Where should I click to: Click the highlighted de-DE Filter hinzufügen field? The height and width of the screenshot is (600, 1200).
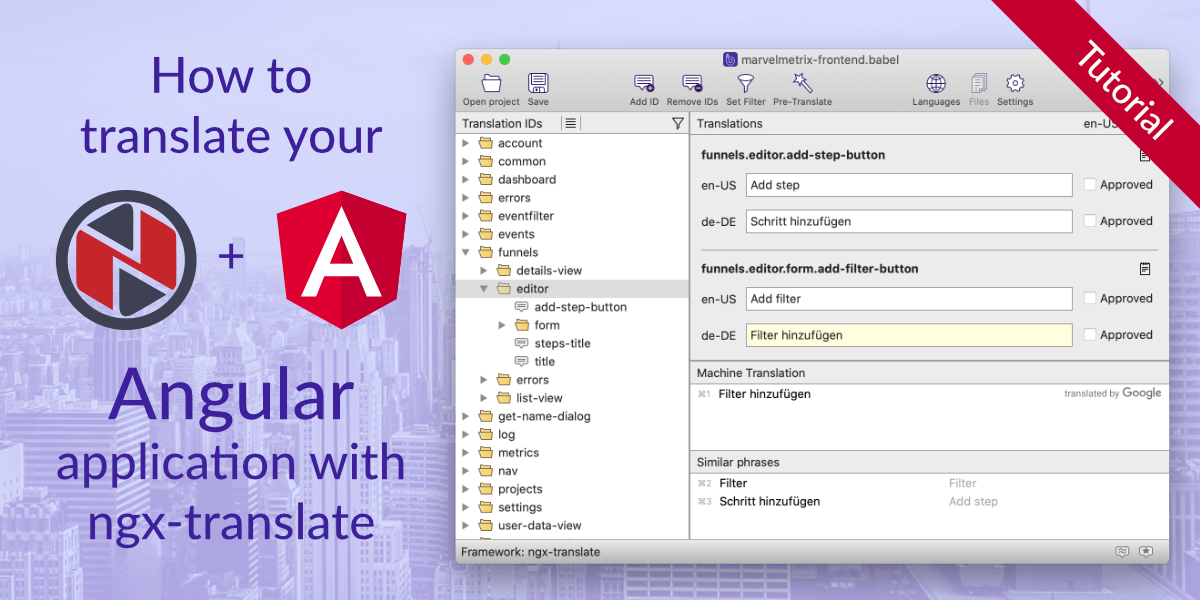(x=909, y=335)
